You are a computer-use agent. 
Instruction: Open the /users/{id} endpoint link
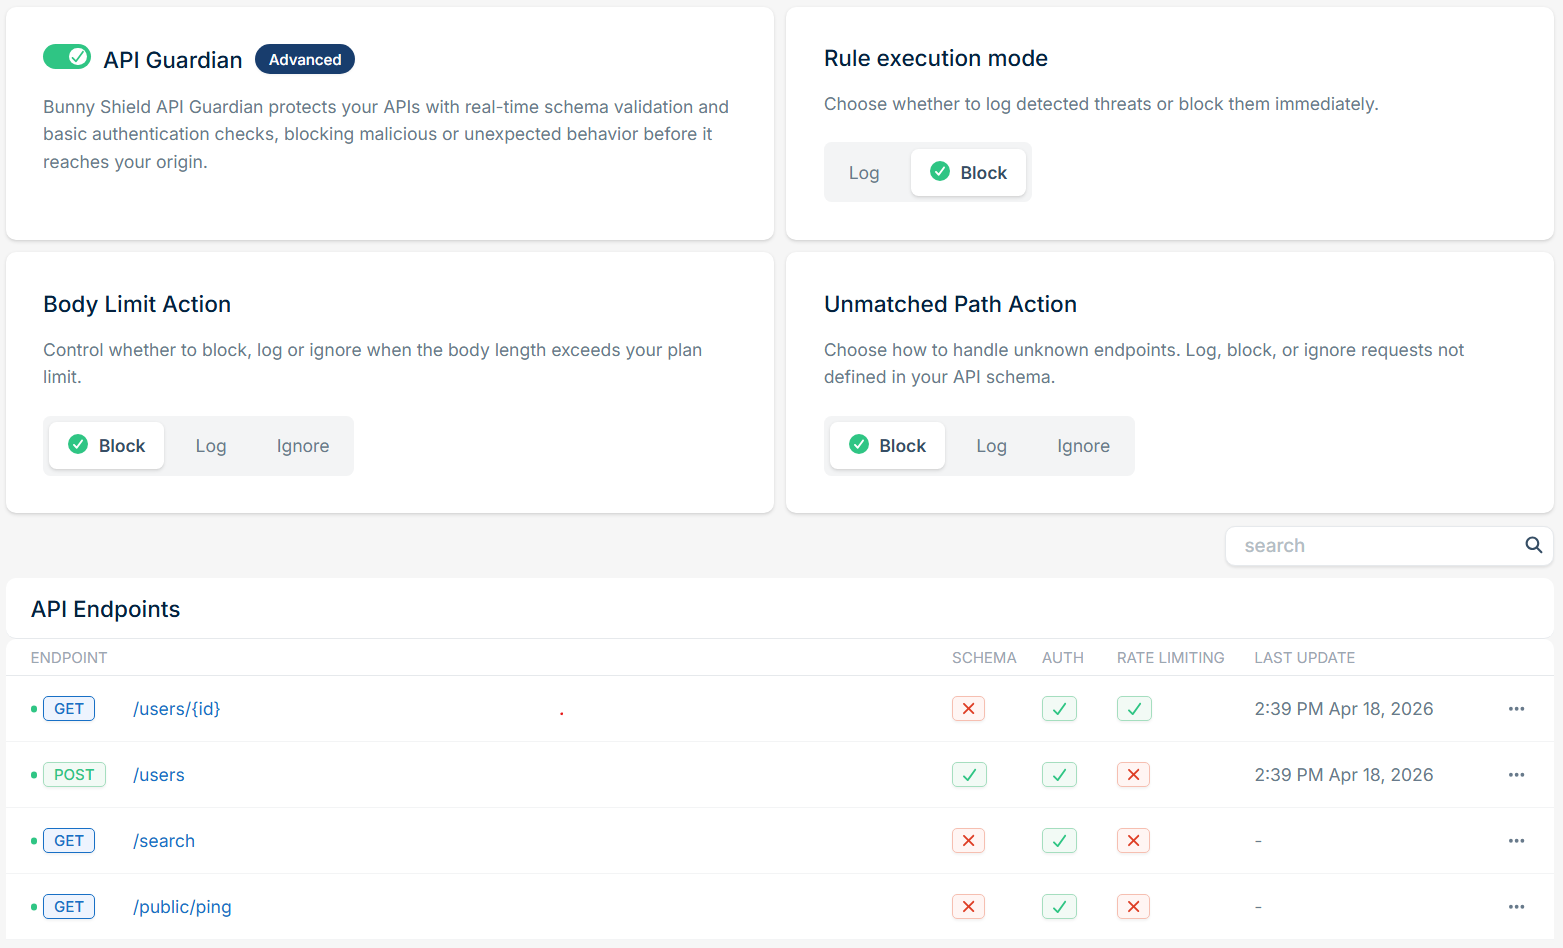tap(177, 709)
